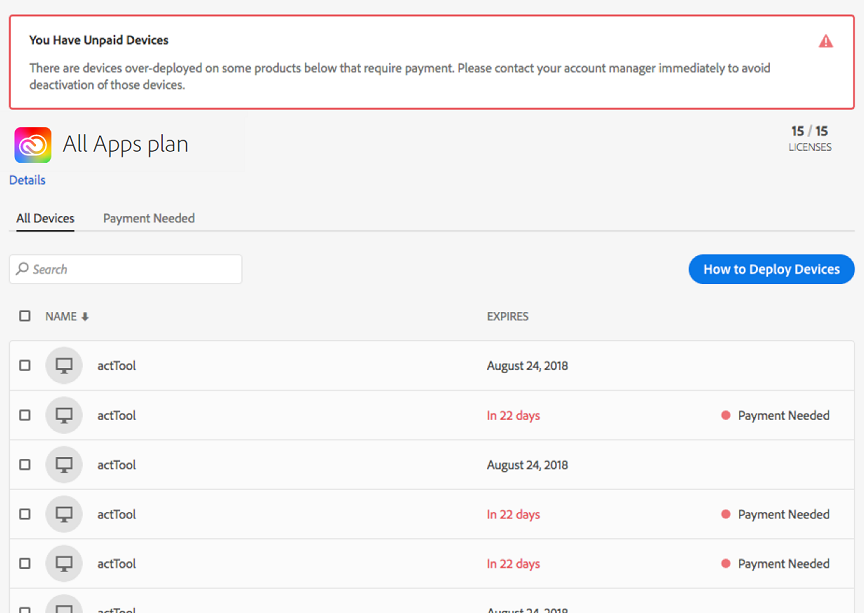Toggle the select-all checkbox in header
864x613 pixels.
pyautogui.click(x=25, y=316)
